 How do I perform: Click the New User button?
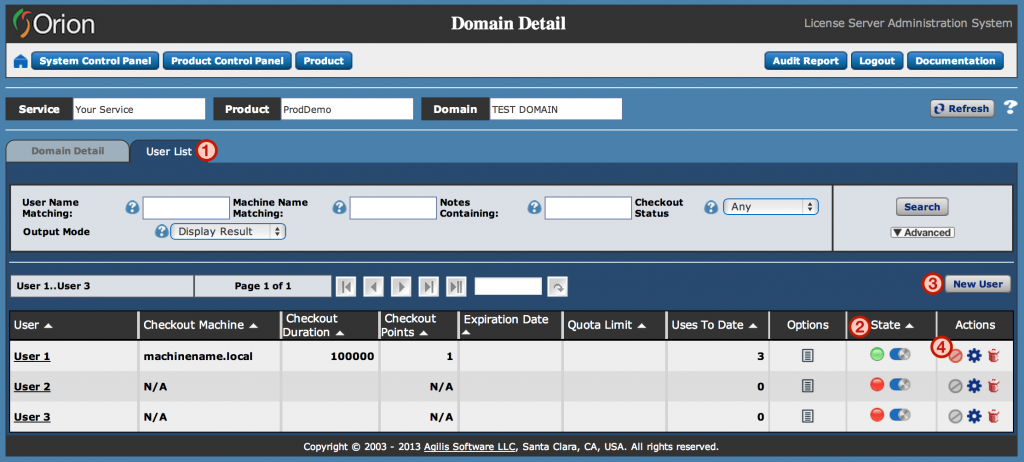tap(977, 284)
